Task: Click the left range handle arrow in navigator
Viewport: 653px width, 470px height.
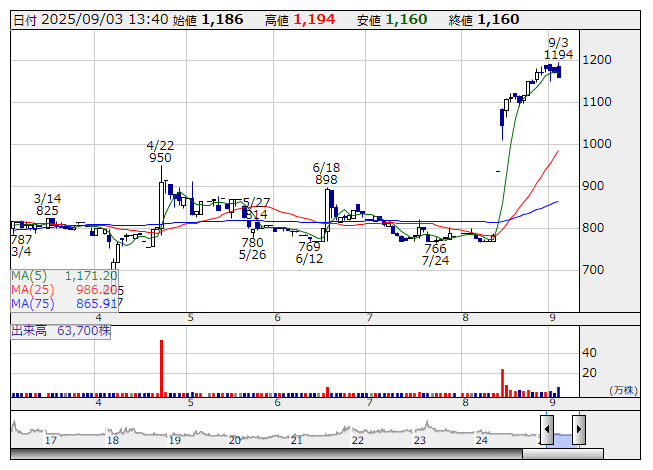Action: (547, 429)
